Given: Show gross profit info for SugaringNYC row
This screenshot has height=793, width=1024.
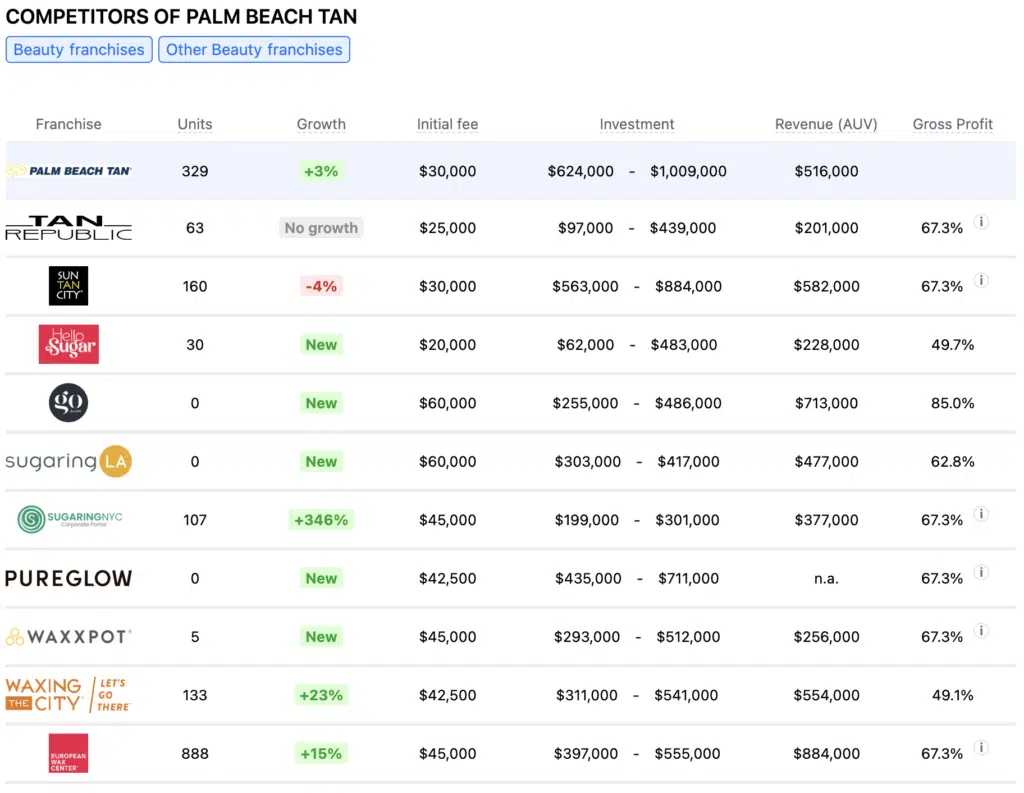Looking at the screenshot, I should pyautogui.click(x=981, y=514).
